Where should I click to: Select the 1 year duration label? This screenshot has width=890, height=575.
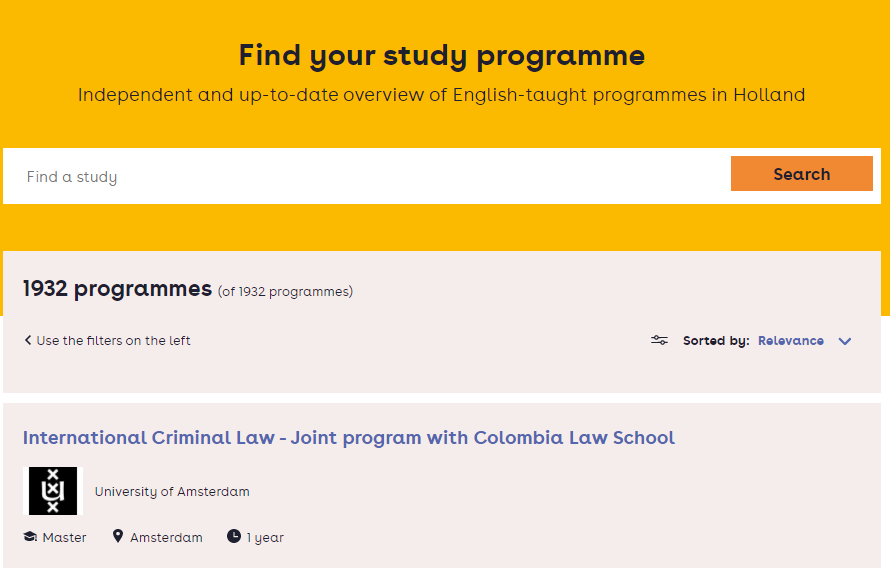tap(265, 537)
